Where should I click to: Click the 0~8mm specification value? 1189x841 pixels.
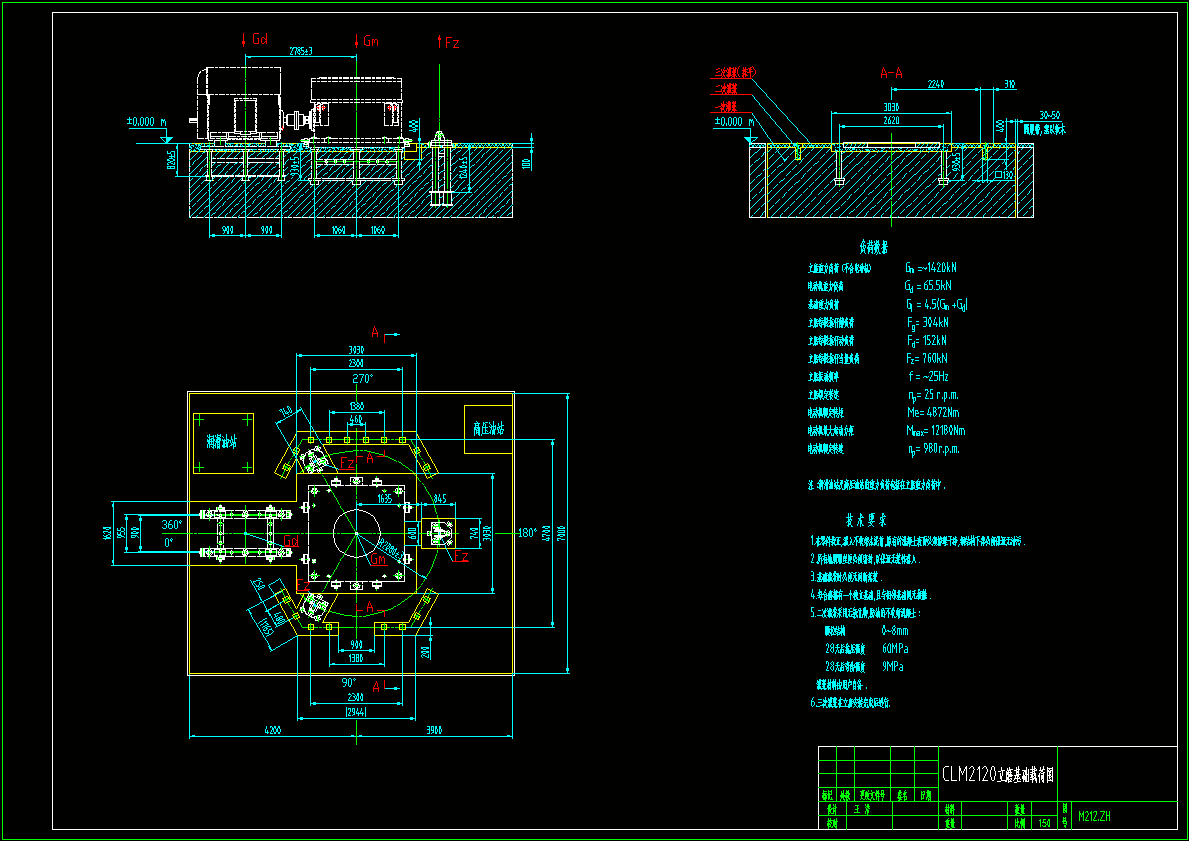895,631
